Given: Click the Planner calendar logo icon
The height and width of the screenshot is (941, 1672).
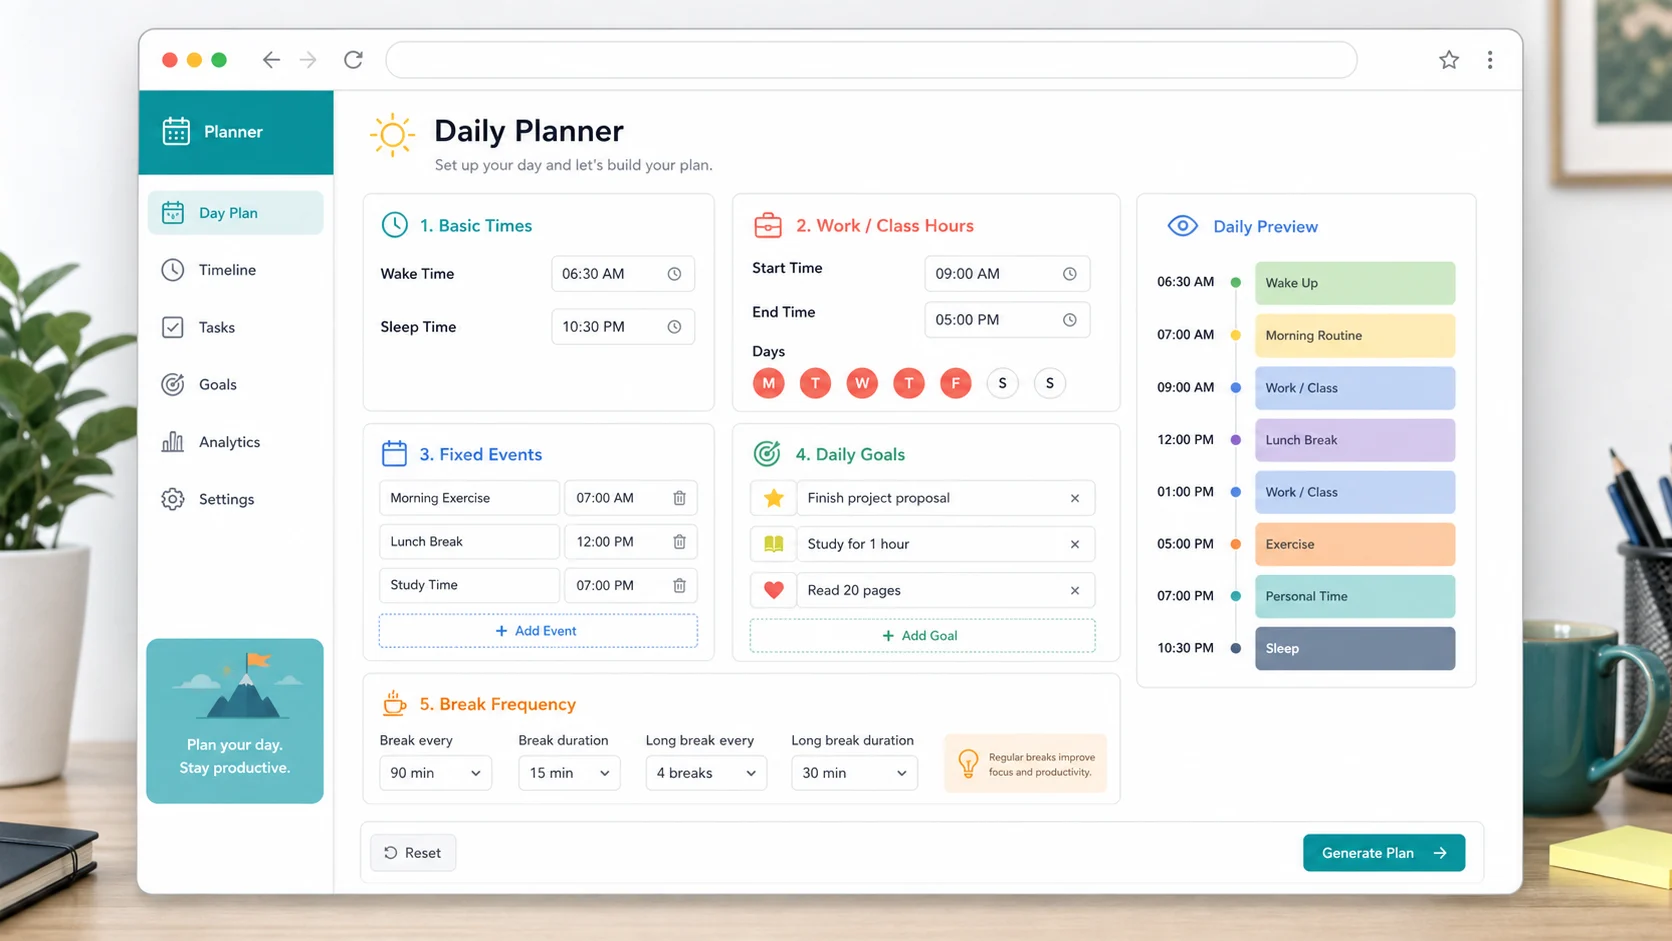Looking at the screenshot, I should click(176, 131).
